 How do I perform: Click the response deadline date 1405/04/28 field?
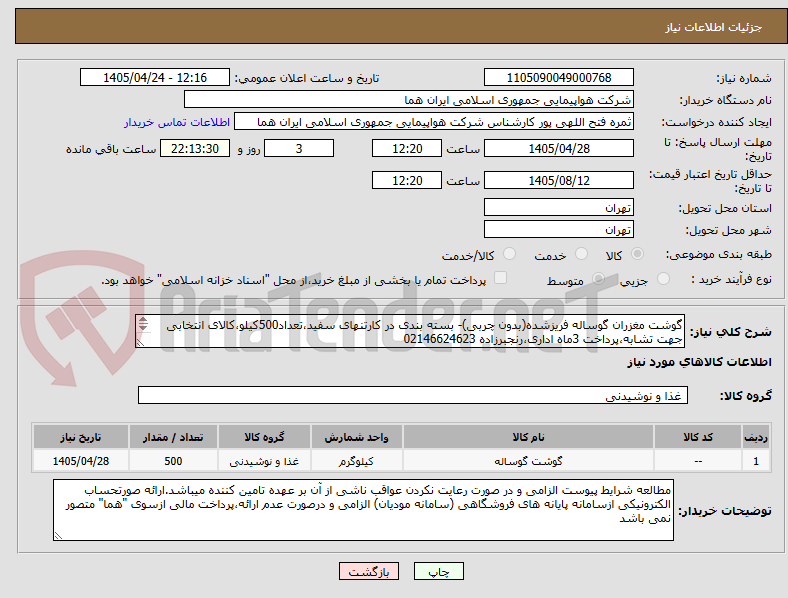click(558, 149)
